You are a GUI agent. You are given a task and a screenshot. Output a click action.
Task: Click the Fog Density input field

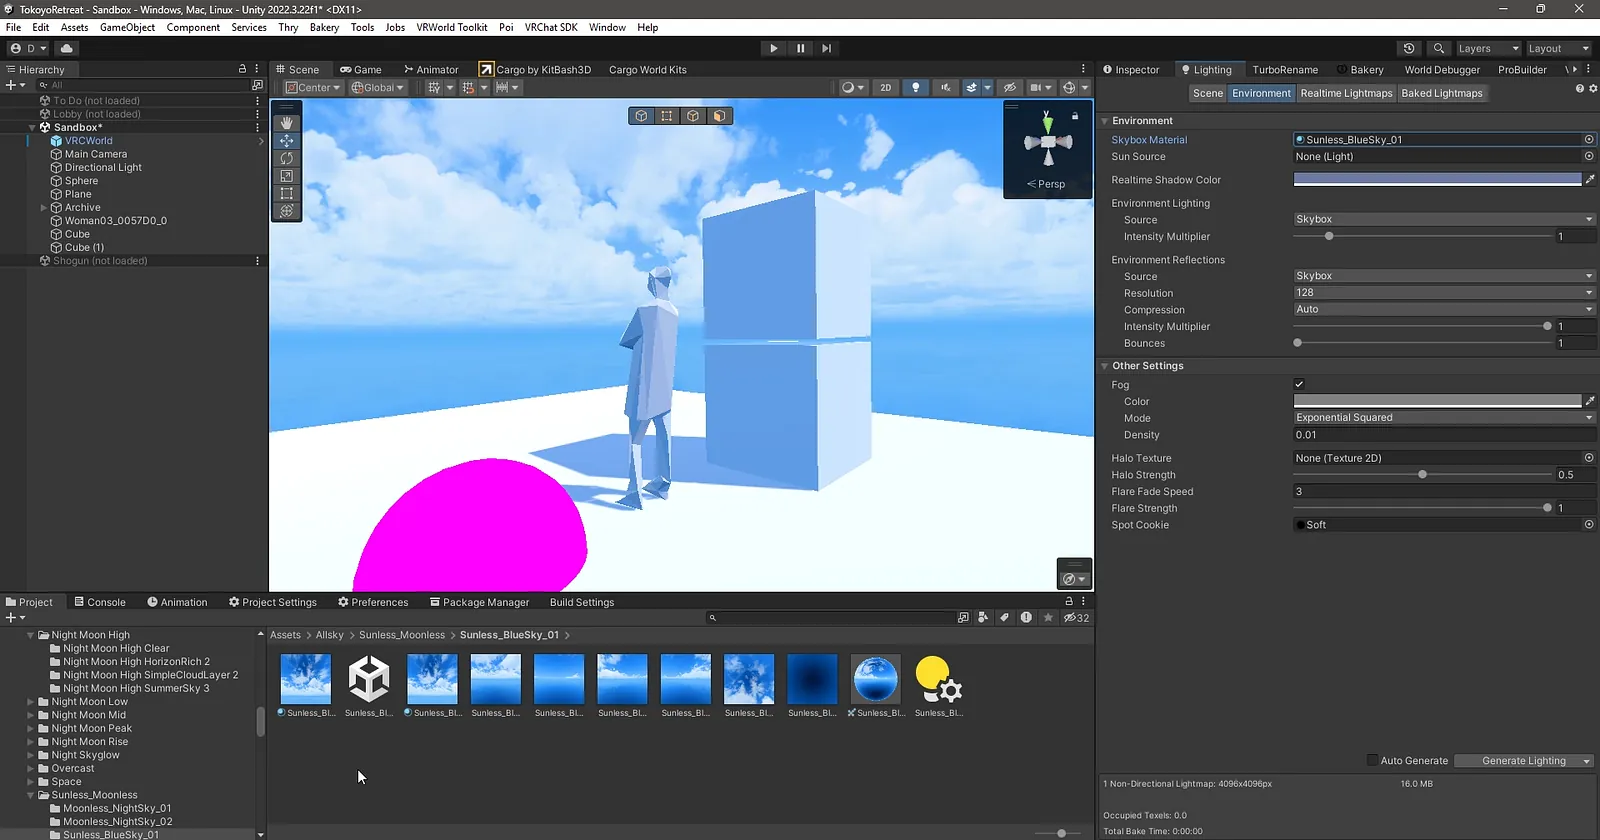tap(1444, 435)
